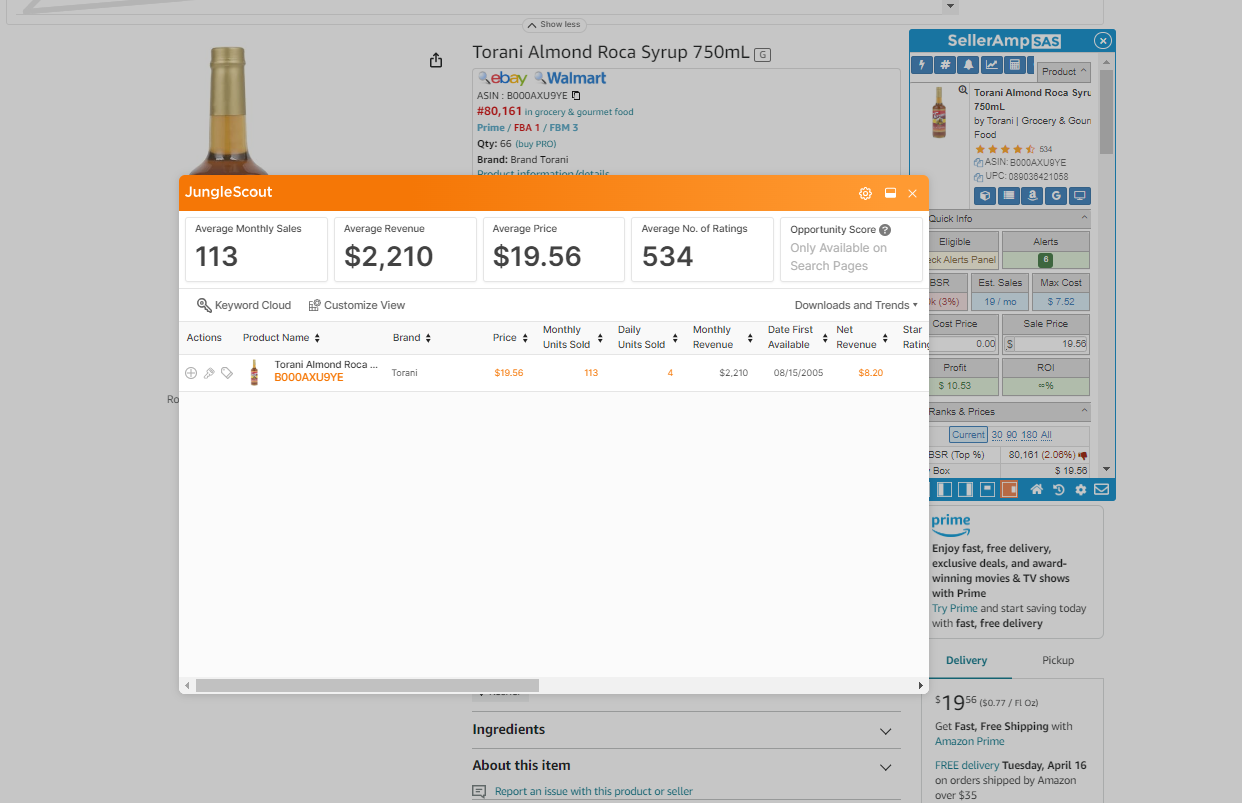1242x803 pixels.
Task: Click the JungleScout horizontal scrollbar thumb
Action: [367, 685]
